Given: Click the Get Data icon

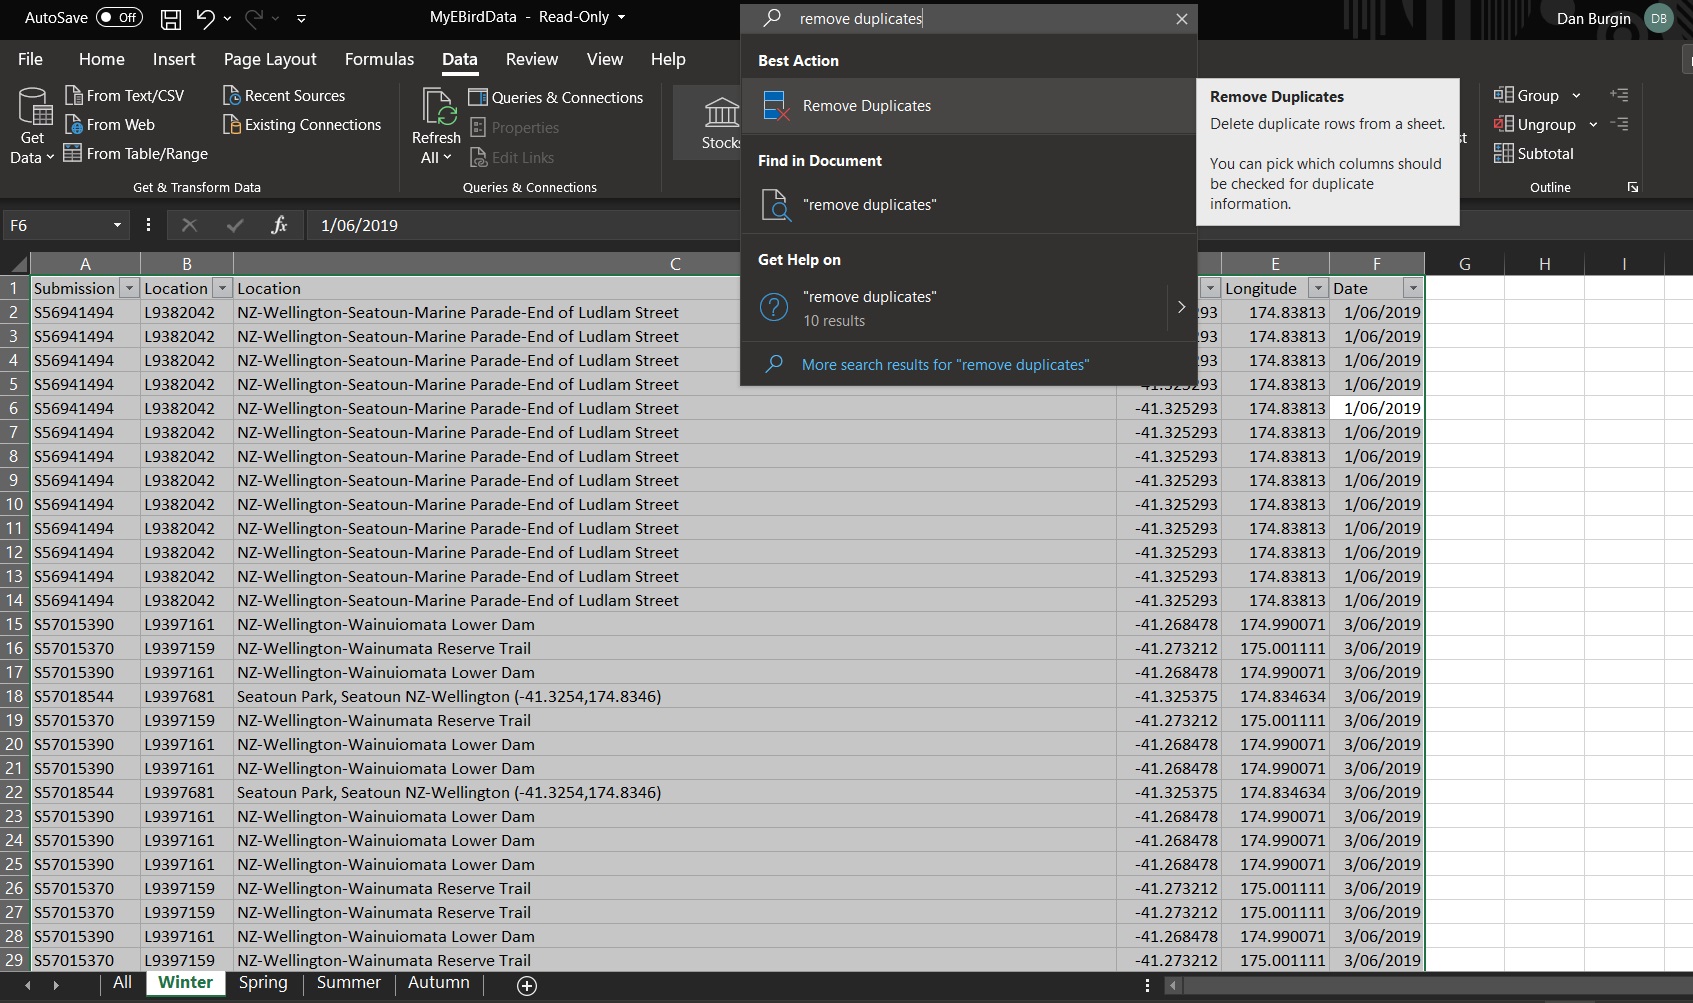Looking at the screenshot, I should [x=33, y=108].
